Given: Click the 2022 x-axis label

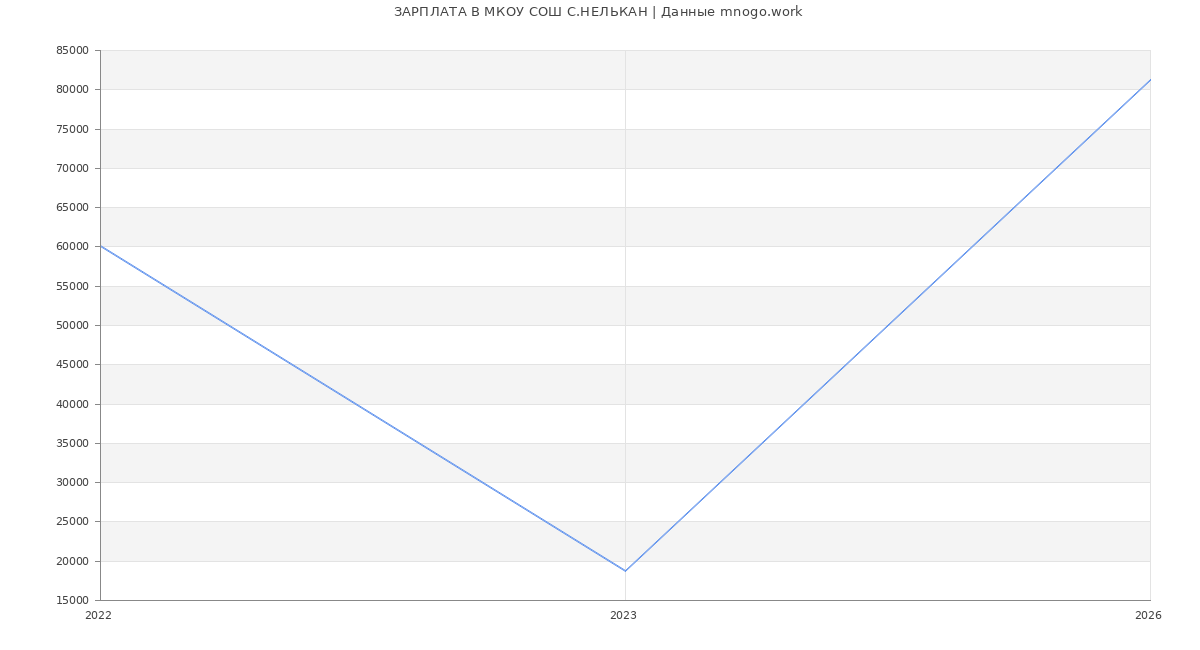Looking at the screenshot, I should click(98, 616).
